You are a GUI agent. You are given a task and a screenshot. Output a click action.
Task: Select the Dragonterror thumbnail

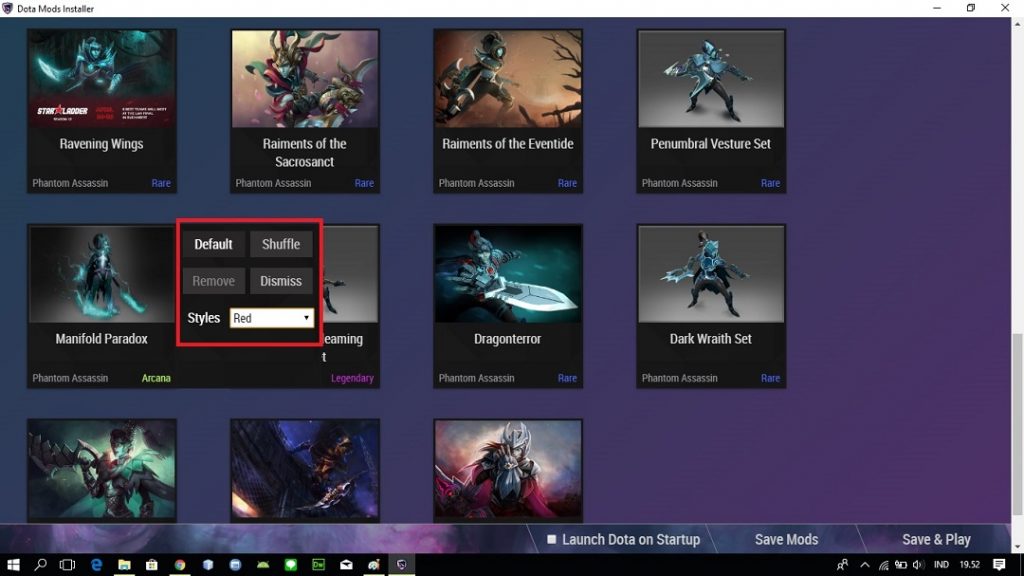pos(508,274)
